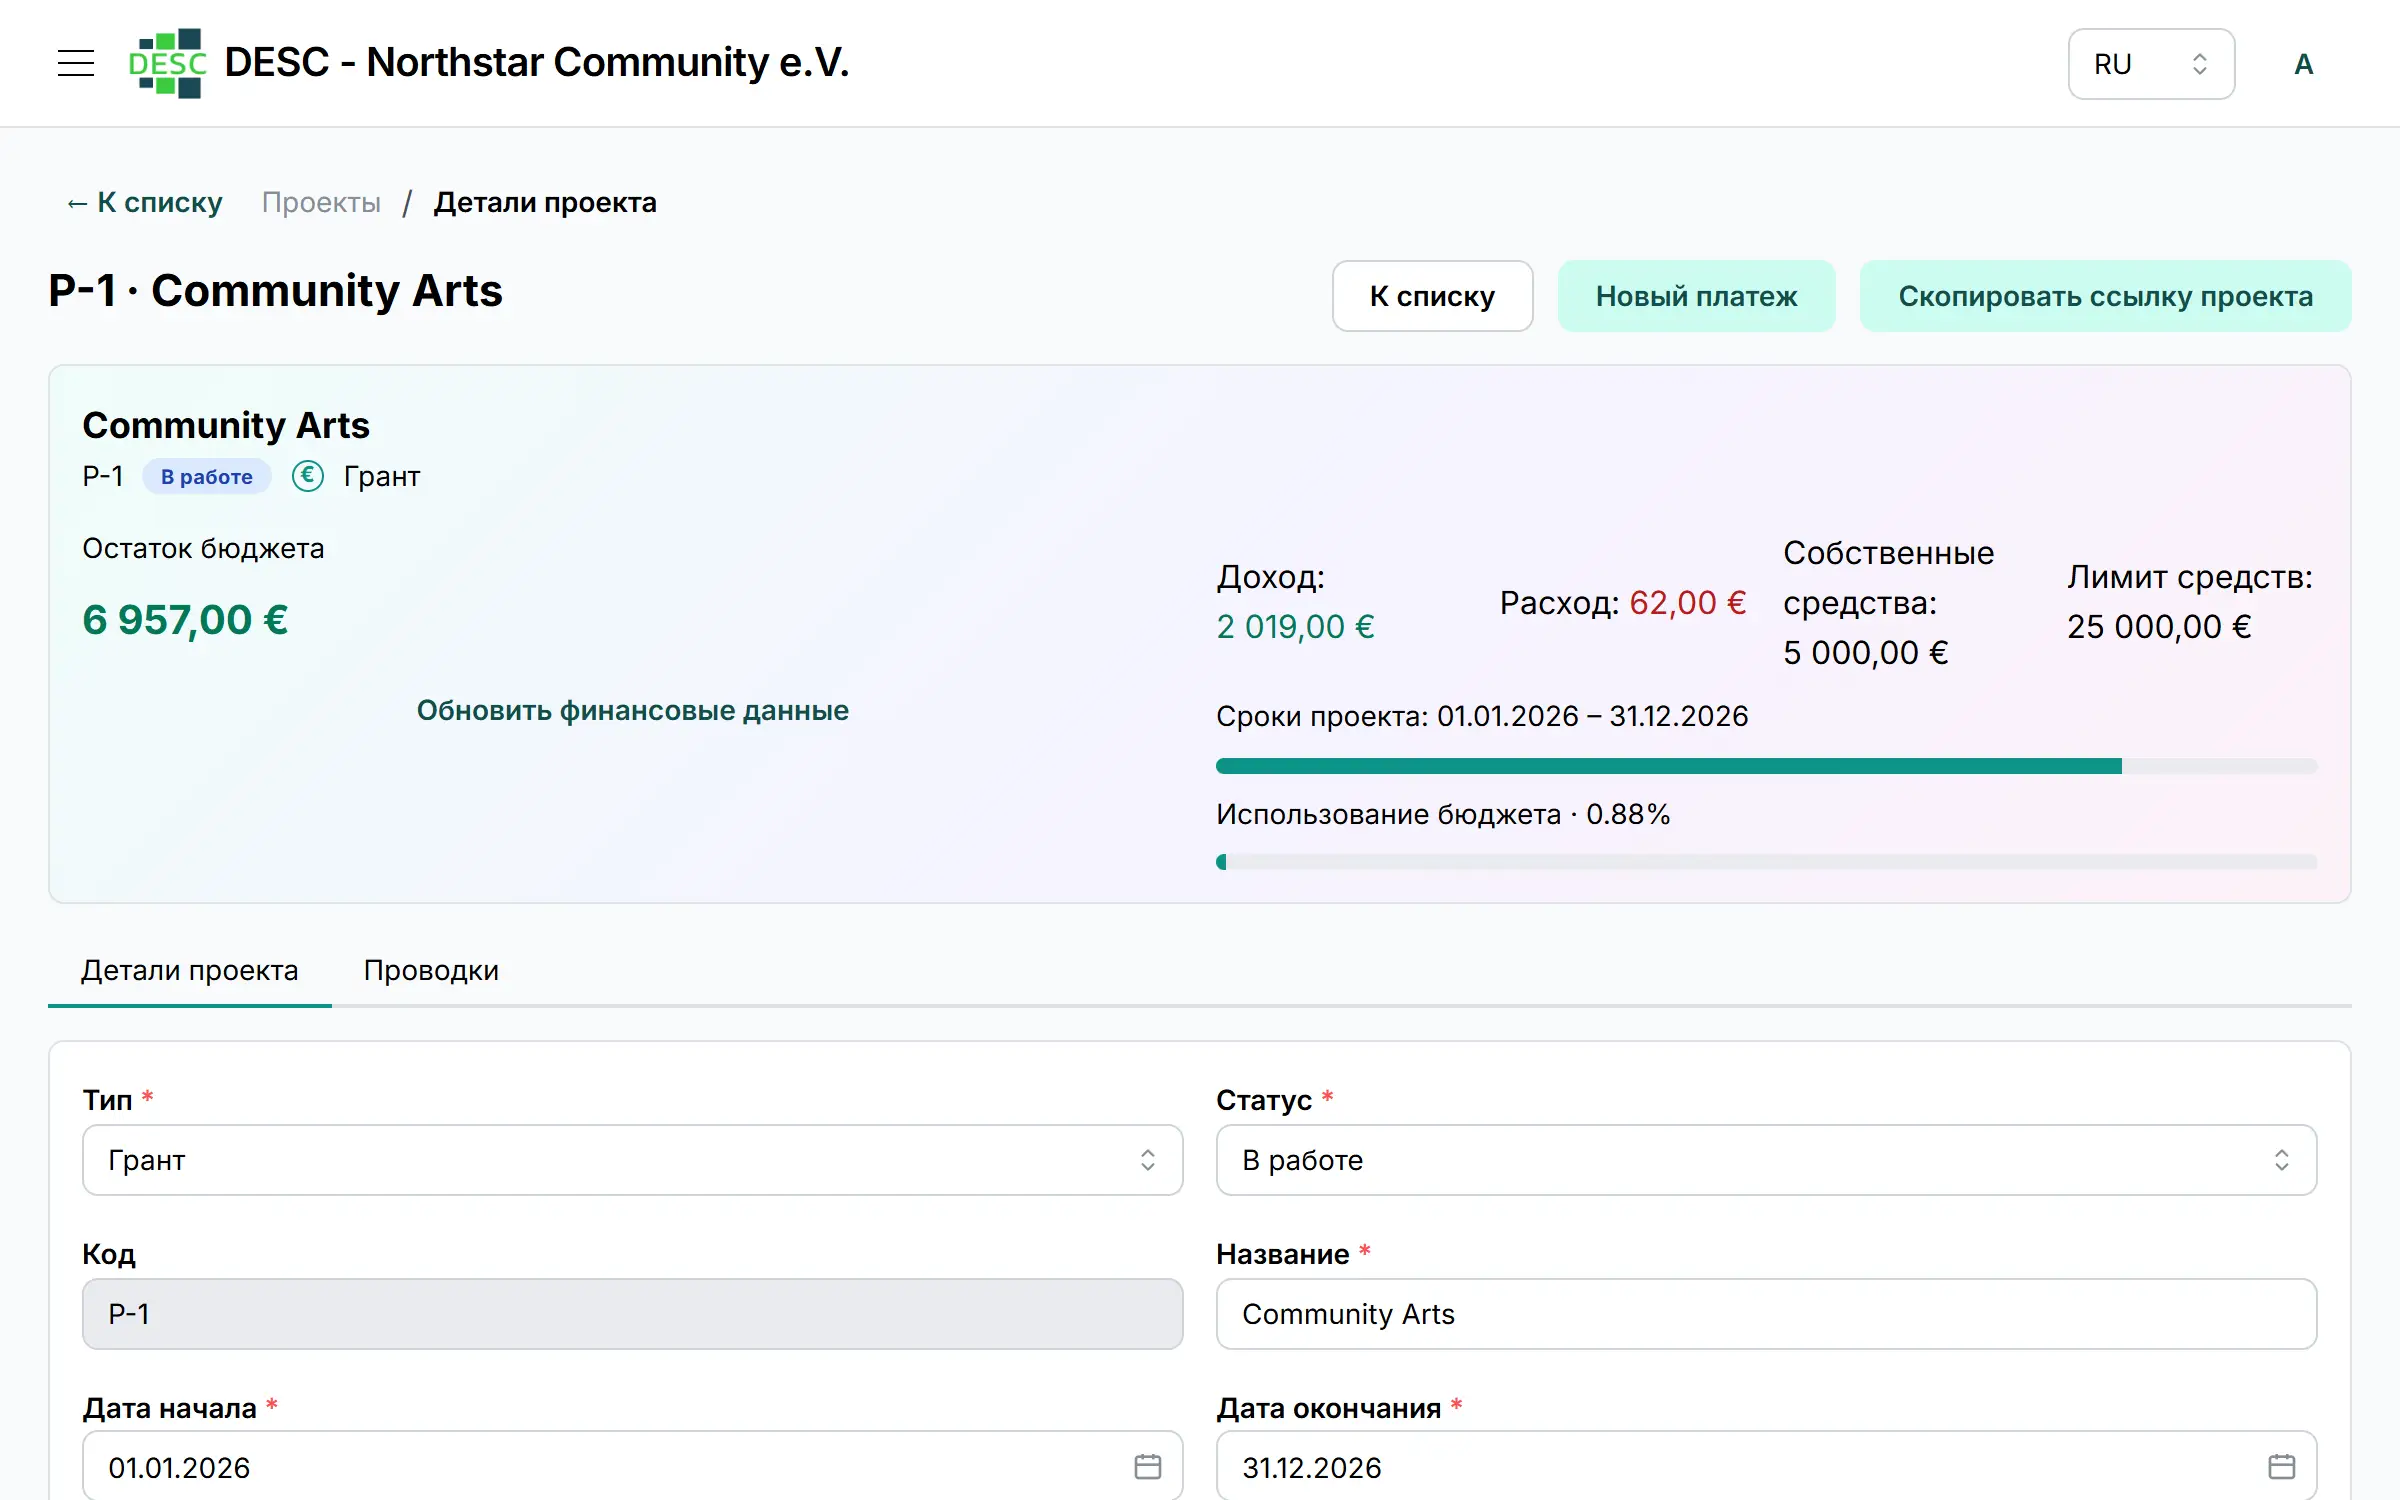The image size is (2400, 1500).
Task: Click the euro circle icon beside Грант
Action: coord(308,476)
